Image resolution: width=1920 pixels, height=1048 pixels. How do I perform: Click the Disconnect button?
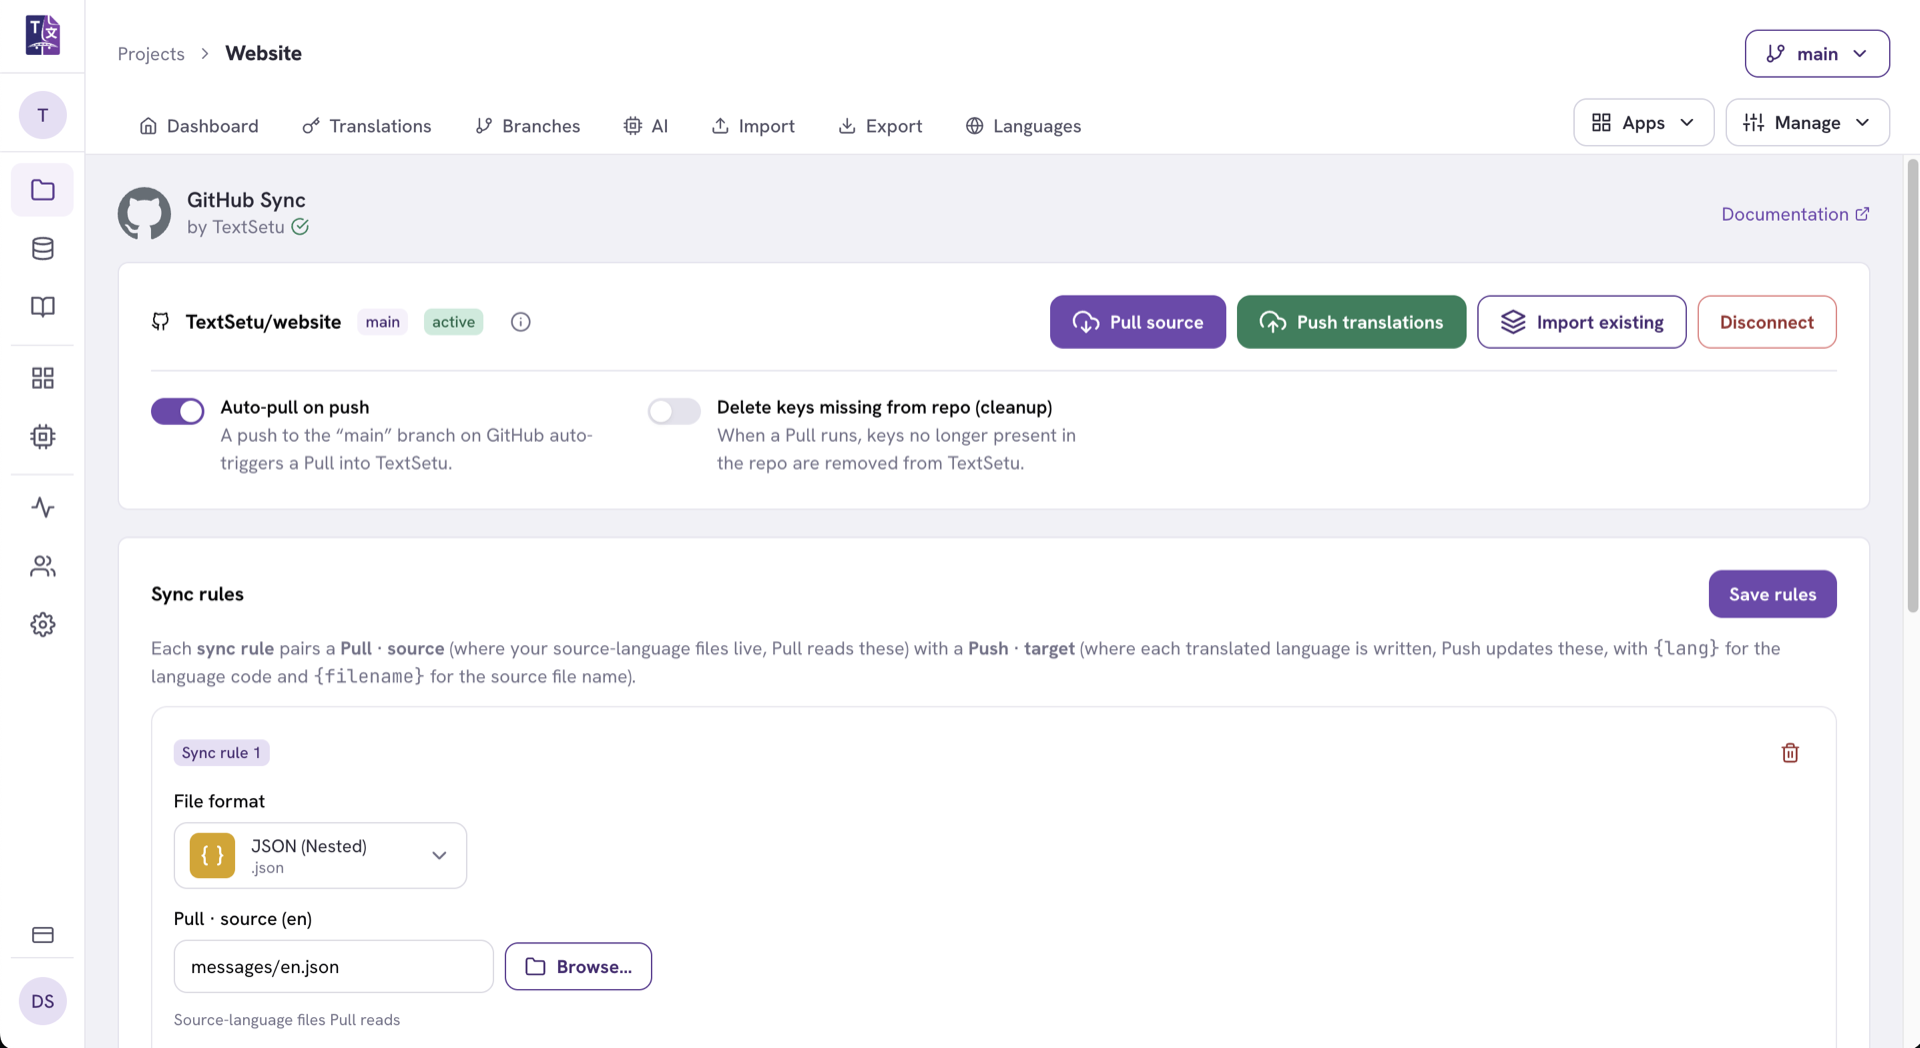pyautogui.click(x=1766, y=322)
